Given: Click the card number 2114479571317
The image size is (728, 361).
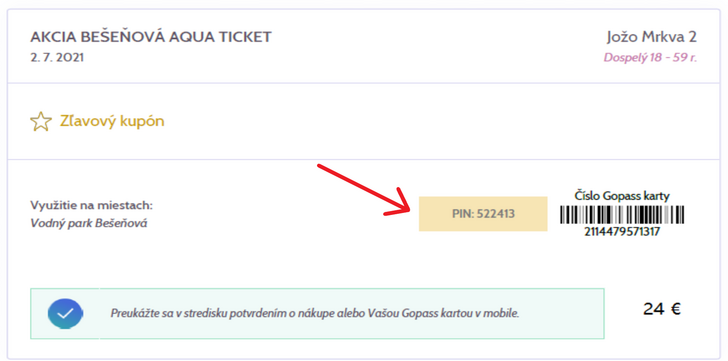Looking at the screenshot, I should point(622,232).
